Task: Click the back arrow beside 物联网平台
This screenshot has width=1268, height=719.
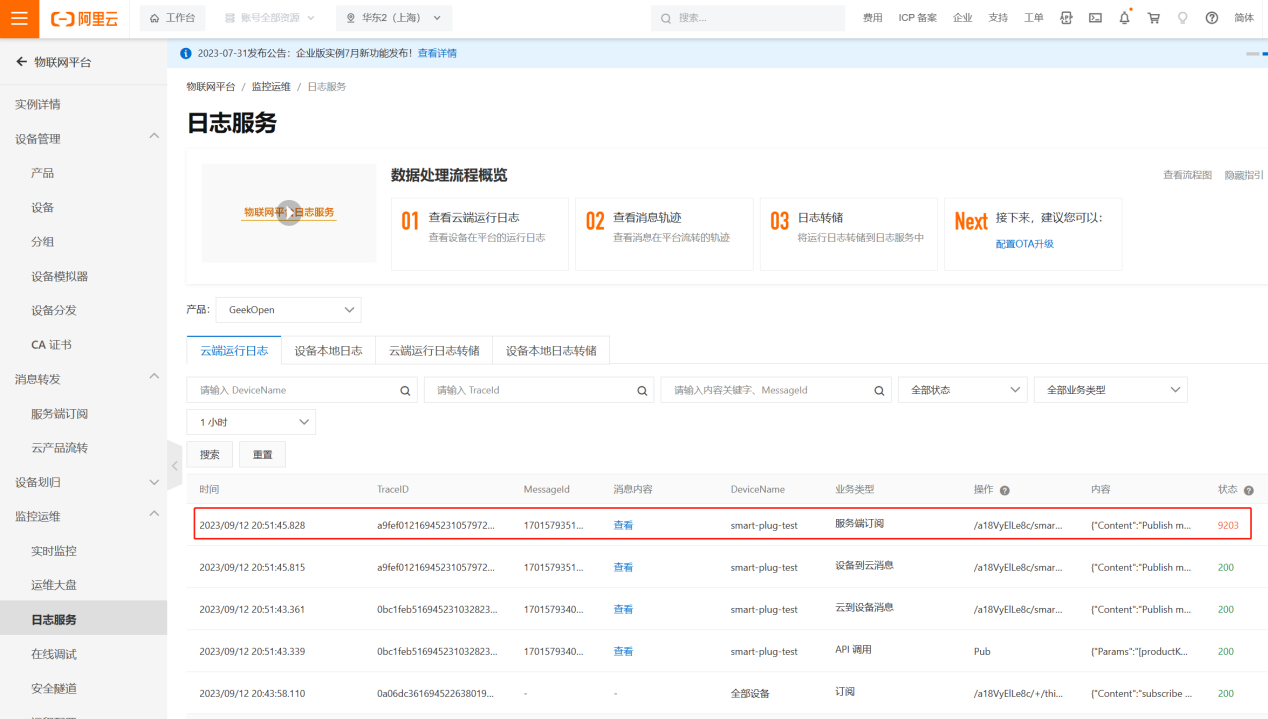Action: coord(21,62)
